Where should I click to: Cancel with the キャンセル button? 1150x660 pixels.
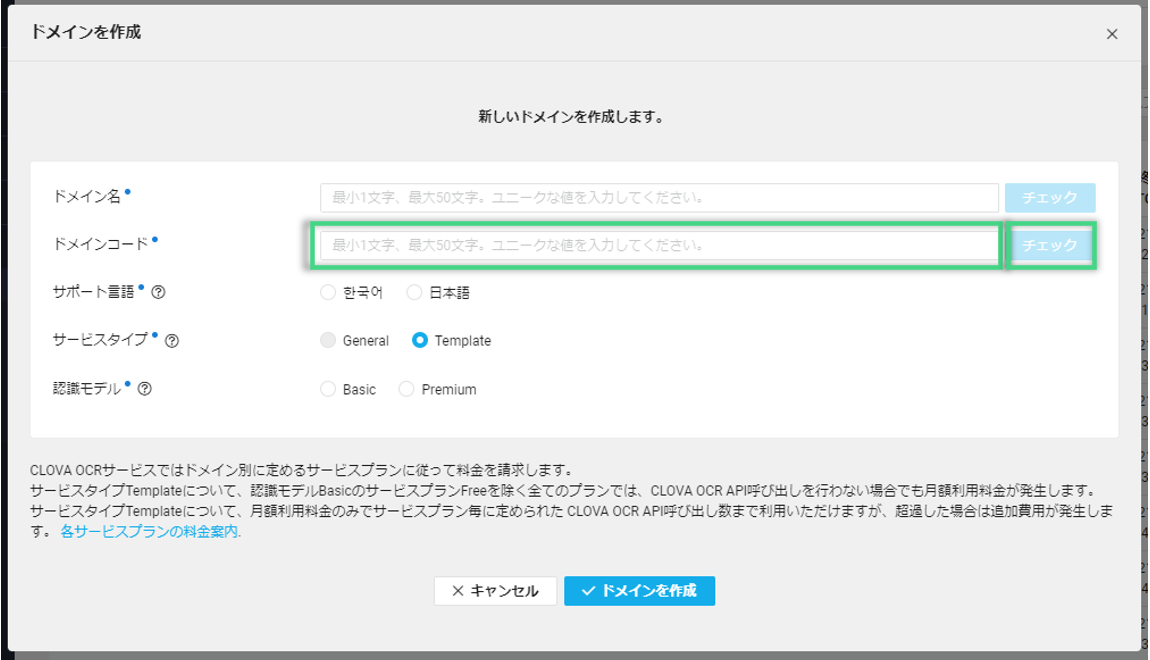495,591
